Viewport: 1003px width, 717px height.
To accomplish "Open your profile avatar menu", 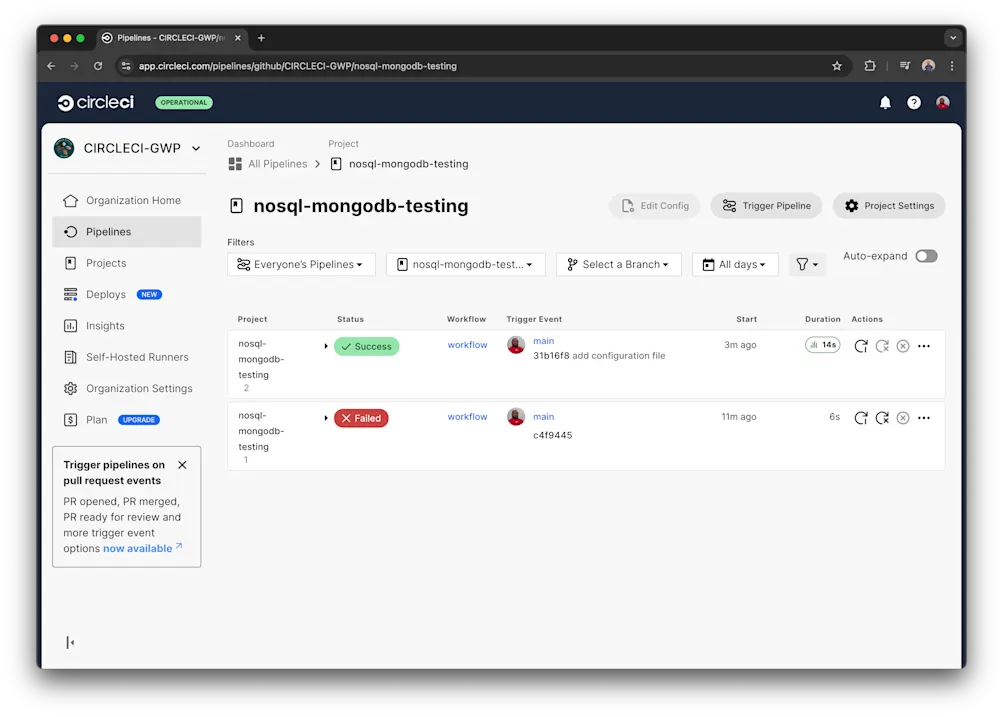I will [942, 102].
